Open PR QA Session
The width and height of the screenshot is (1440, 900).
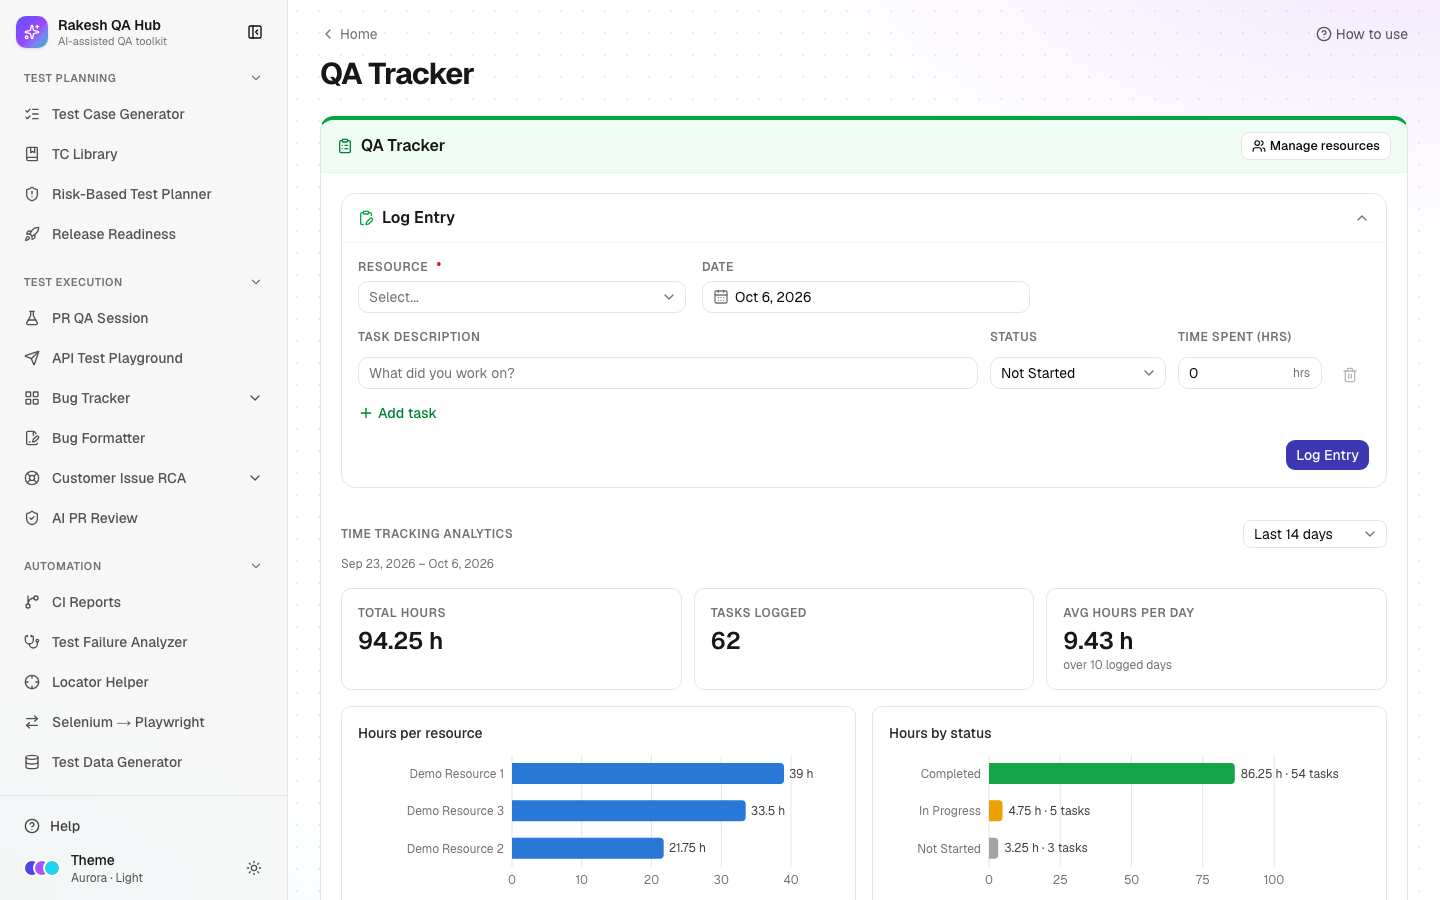[x=143, y=318]
